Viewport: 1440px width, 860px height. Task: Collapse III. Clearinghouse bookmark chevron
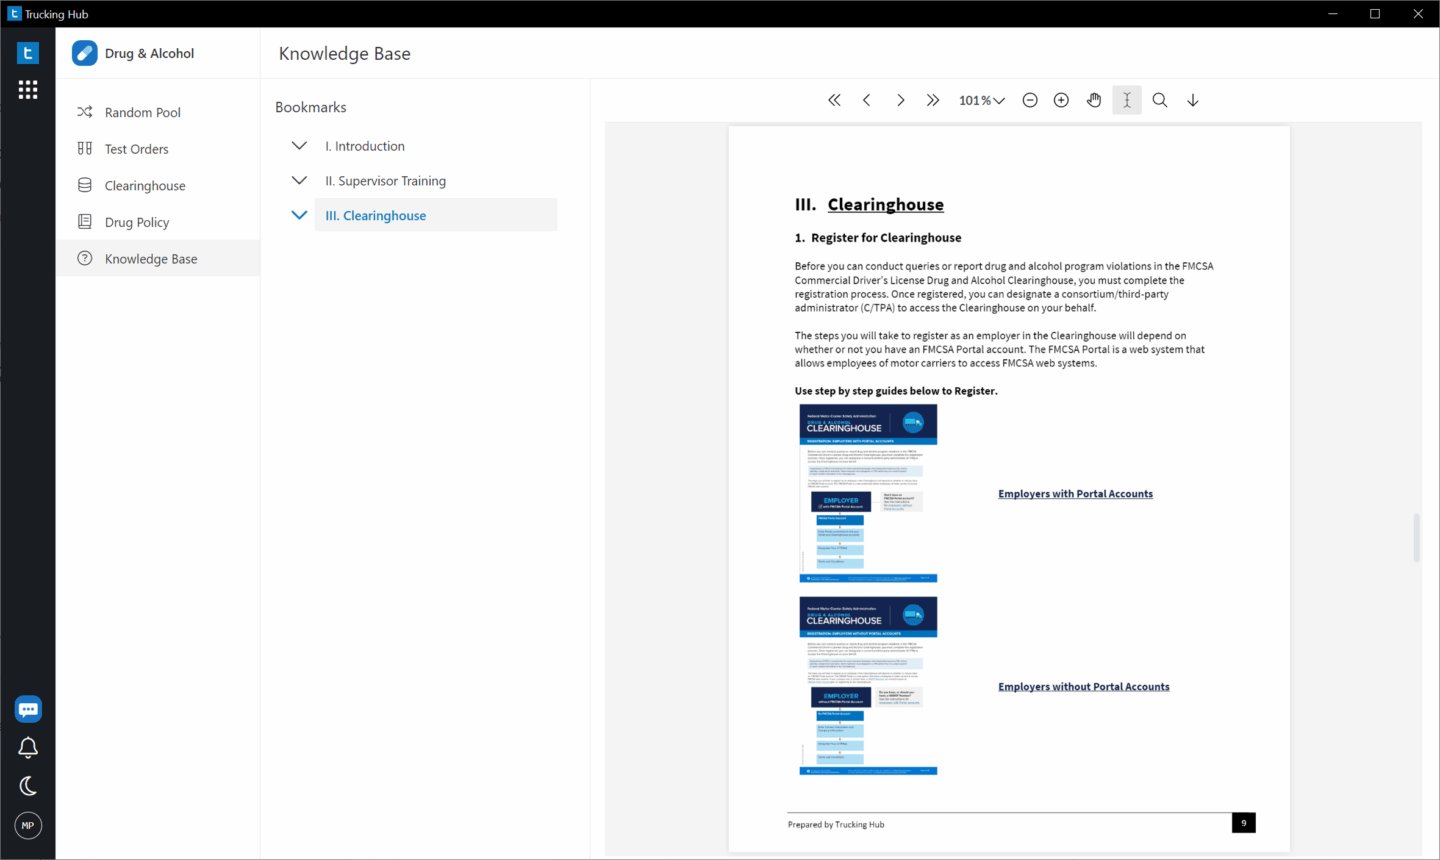point(299,215)
